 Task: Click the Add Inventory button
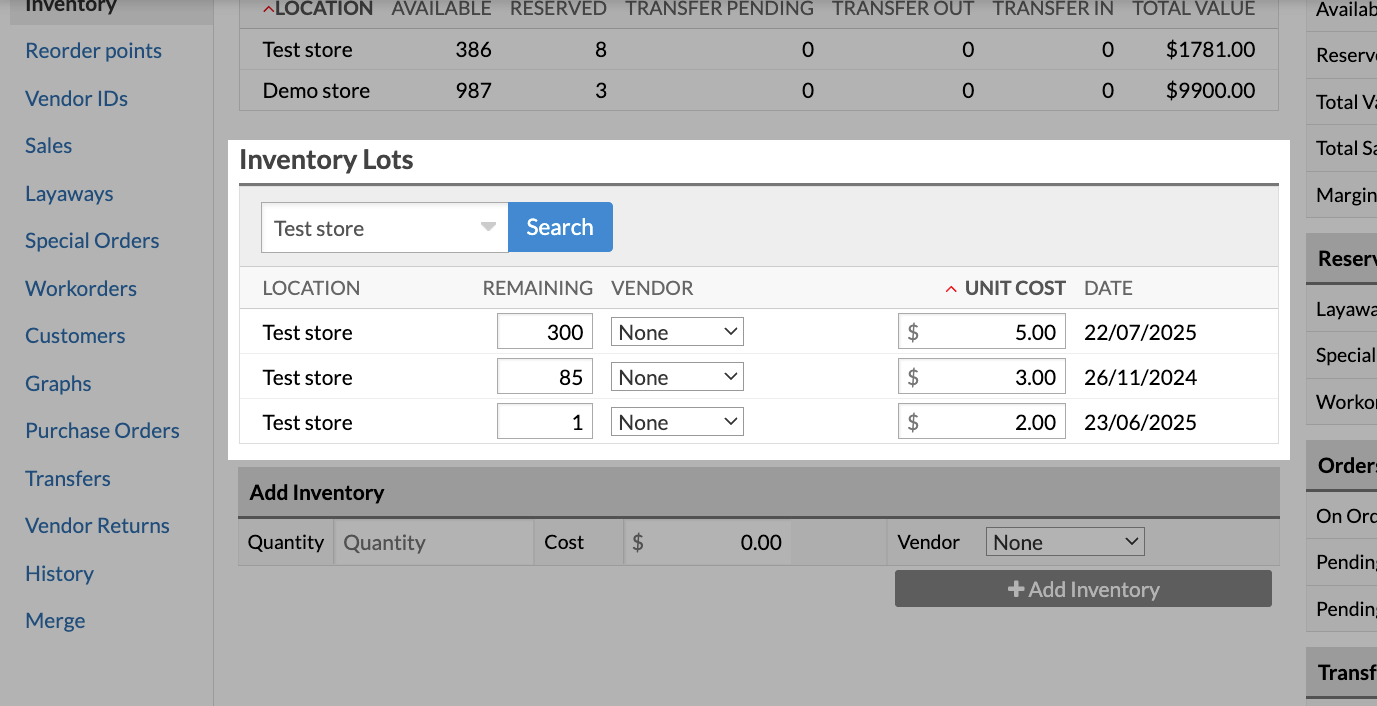(x=1082, y=589)
